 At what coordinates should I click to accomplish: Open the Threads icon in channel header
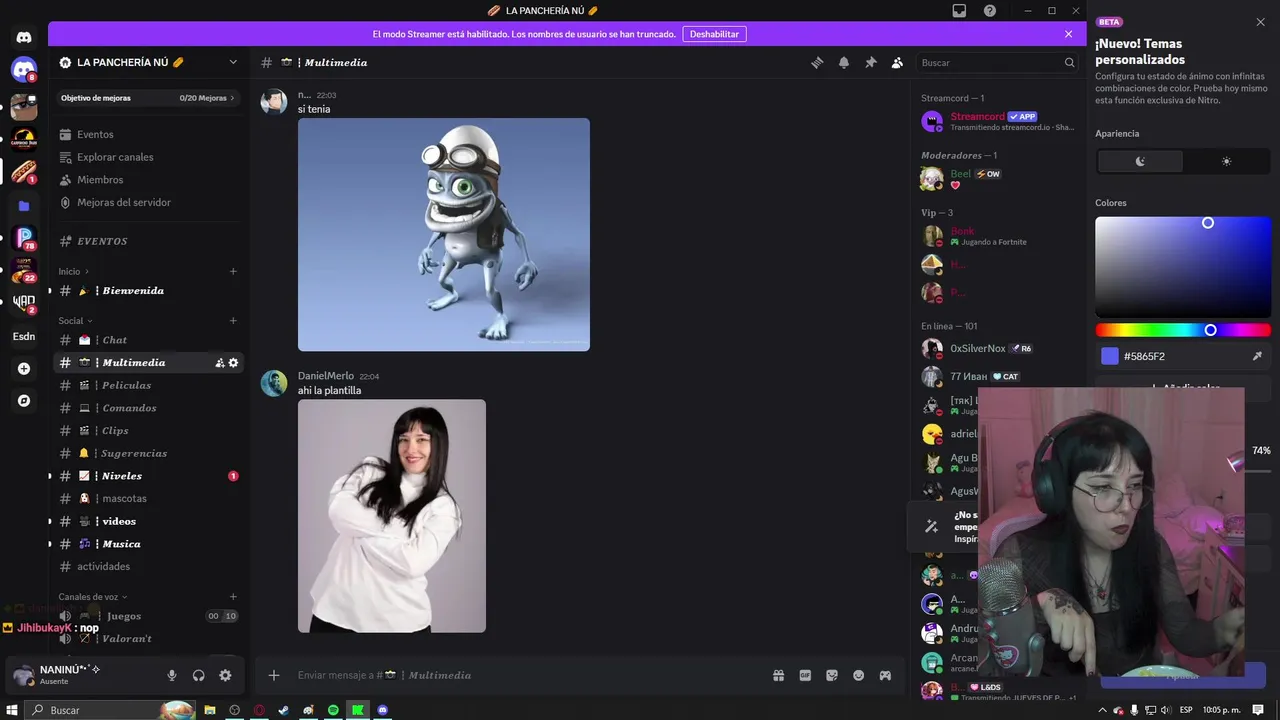pos(817,62)
